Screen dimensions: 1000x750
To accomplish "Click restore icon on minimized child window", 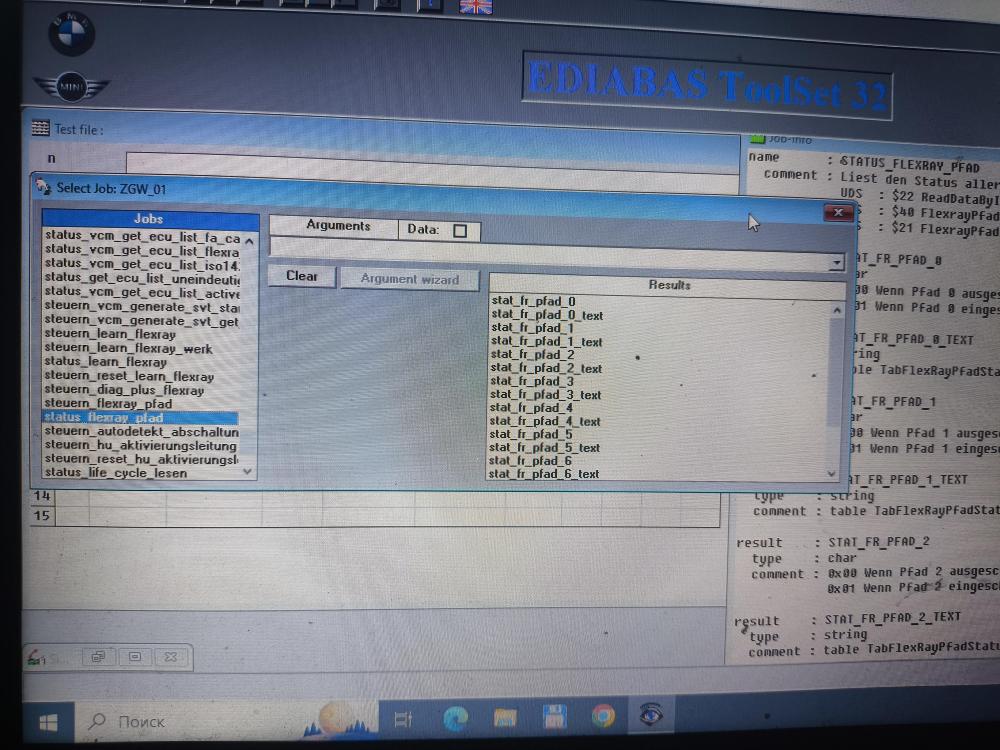I will click(x=98, y=656).
